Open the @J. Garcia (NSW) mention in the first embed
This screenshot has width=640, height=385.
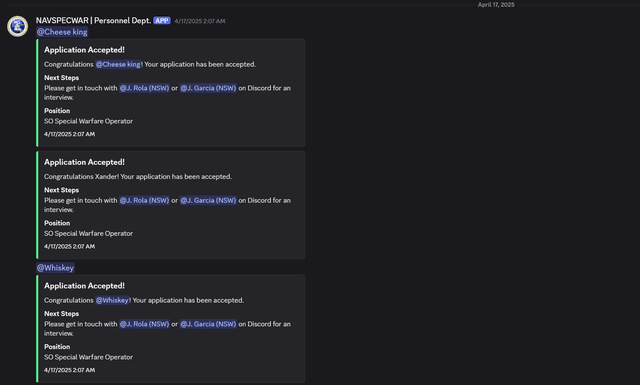pos(208,88)
